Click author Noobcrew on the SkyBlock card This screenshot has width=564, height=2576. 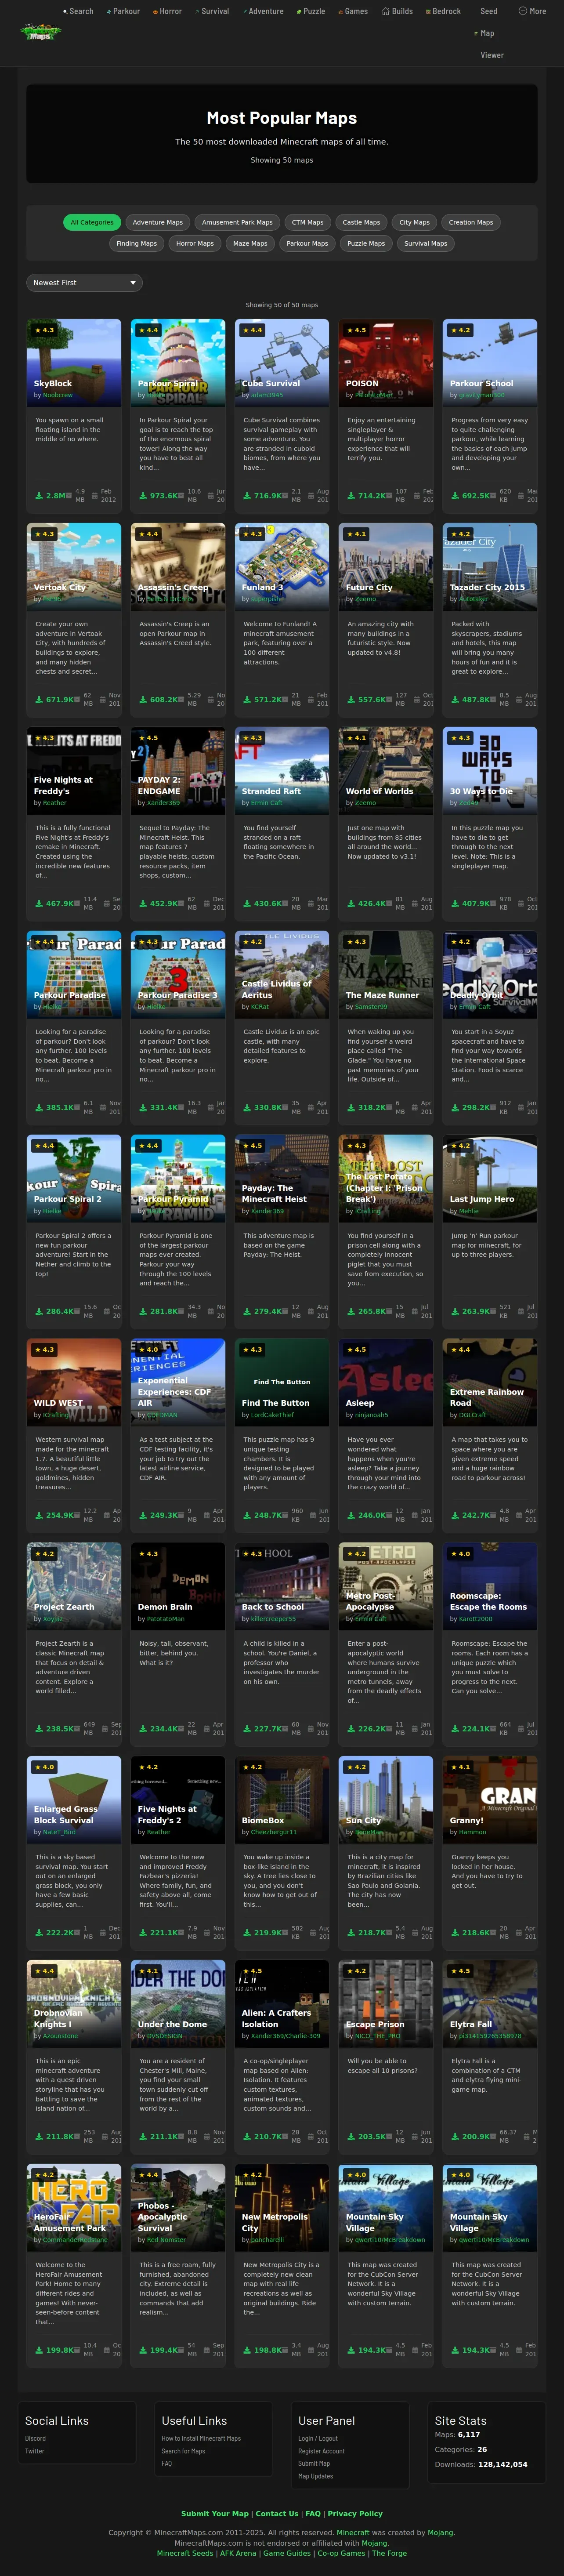coord(58,395)
